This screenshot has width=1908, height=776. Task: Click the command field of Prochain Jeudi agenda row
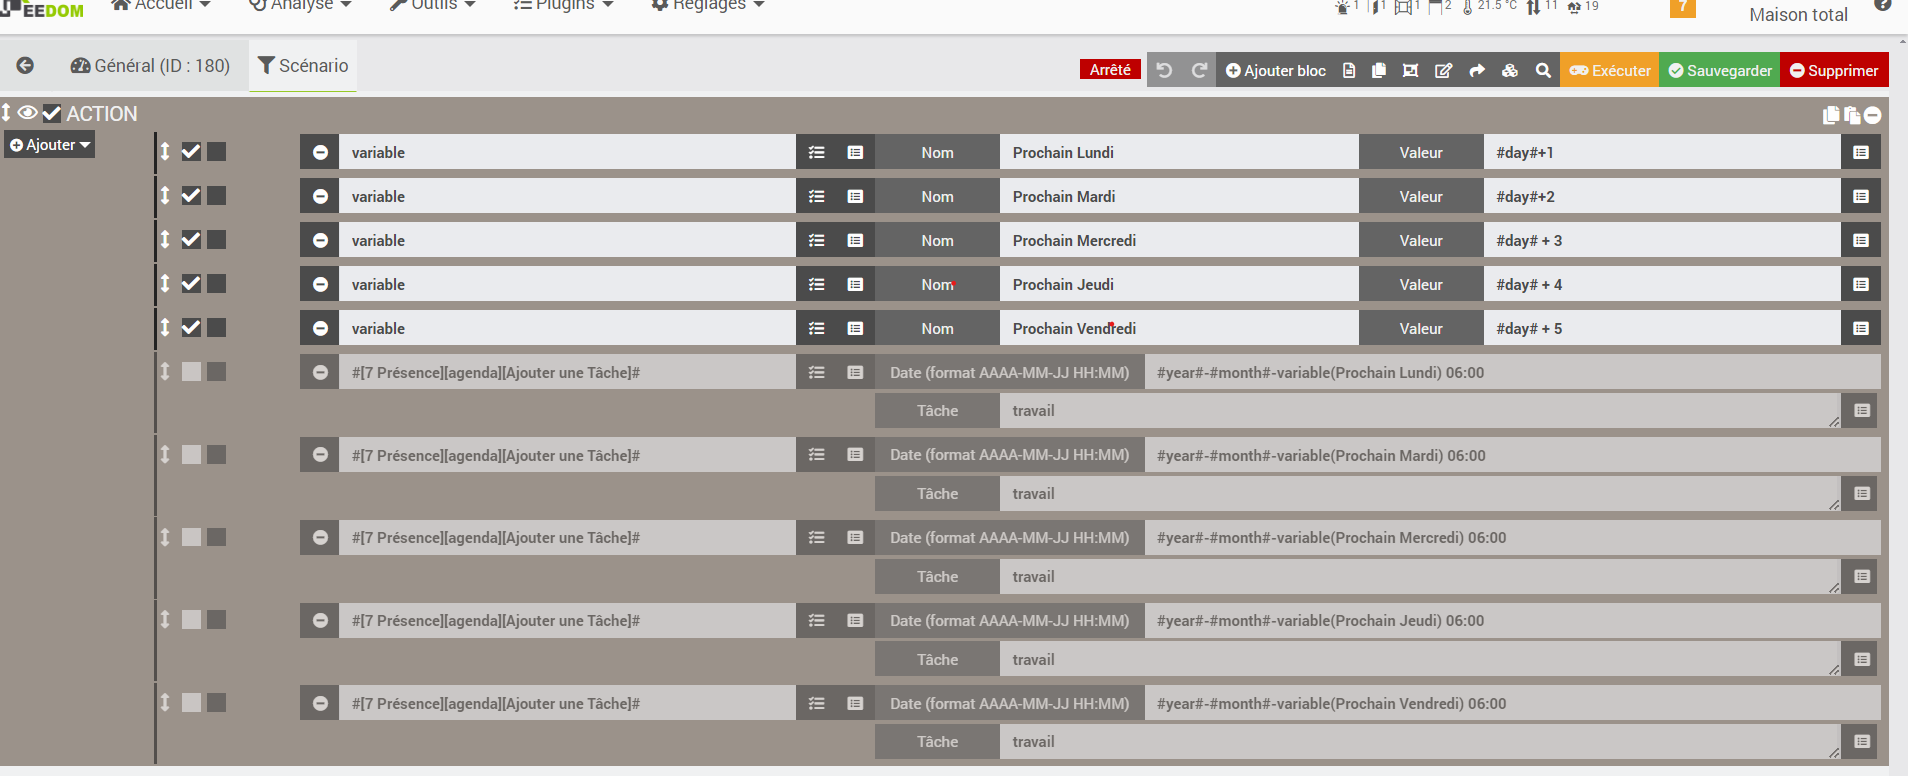(x=567, y=620)
